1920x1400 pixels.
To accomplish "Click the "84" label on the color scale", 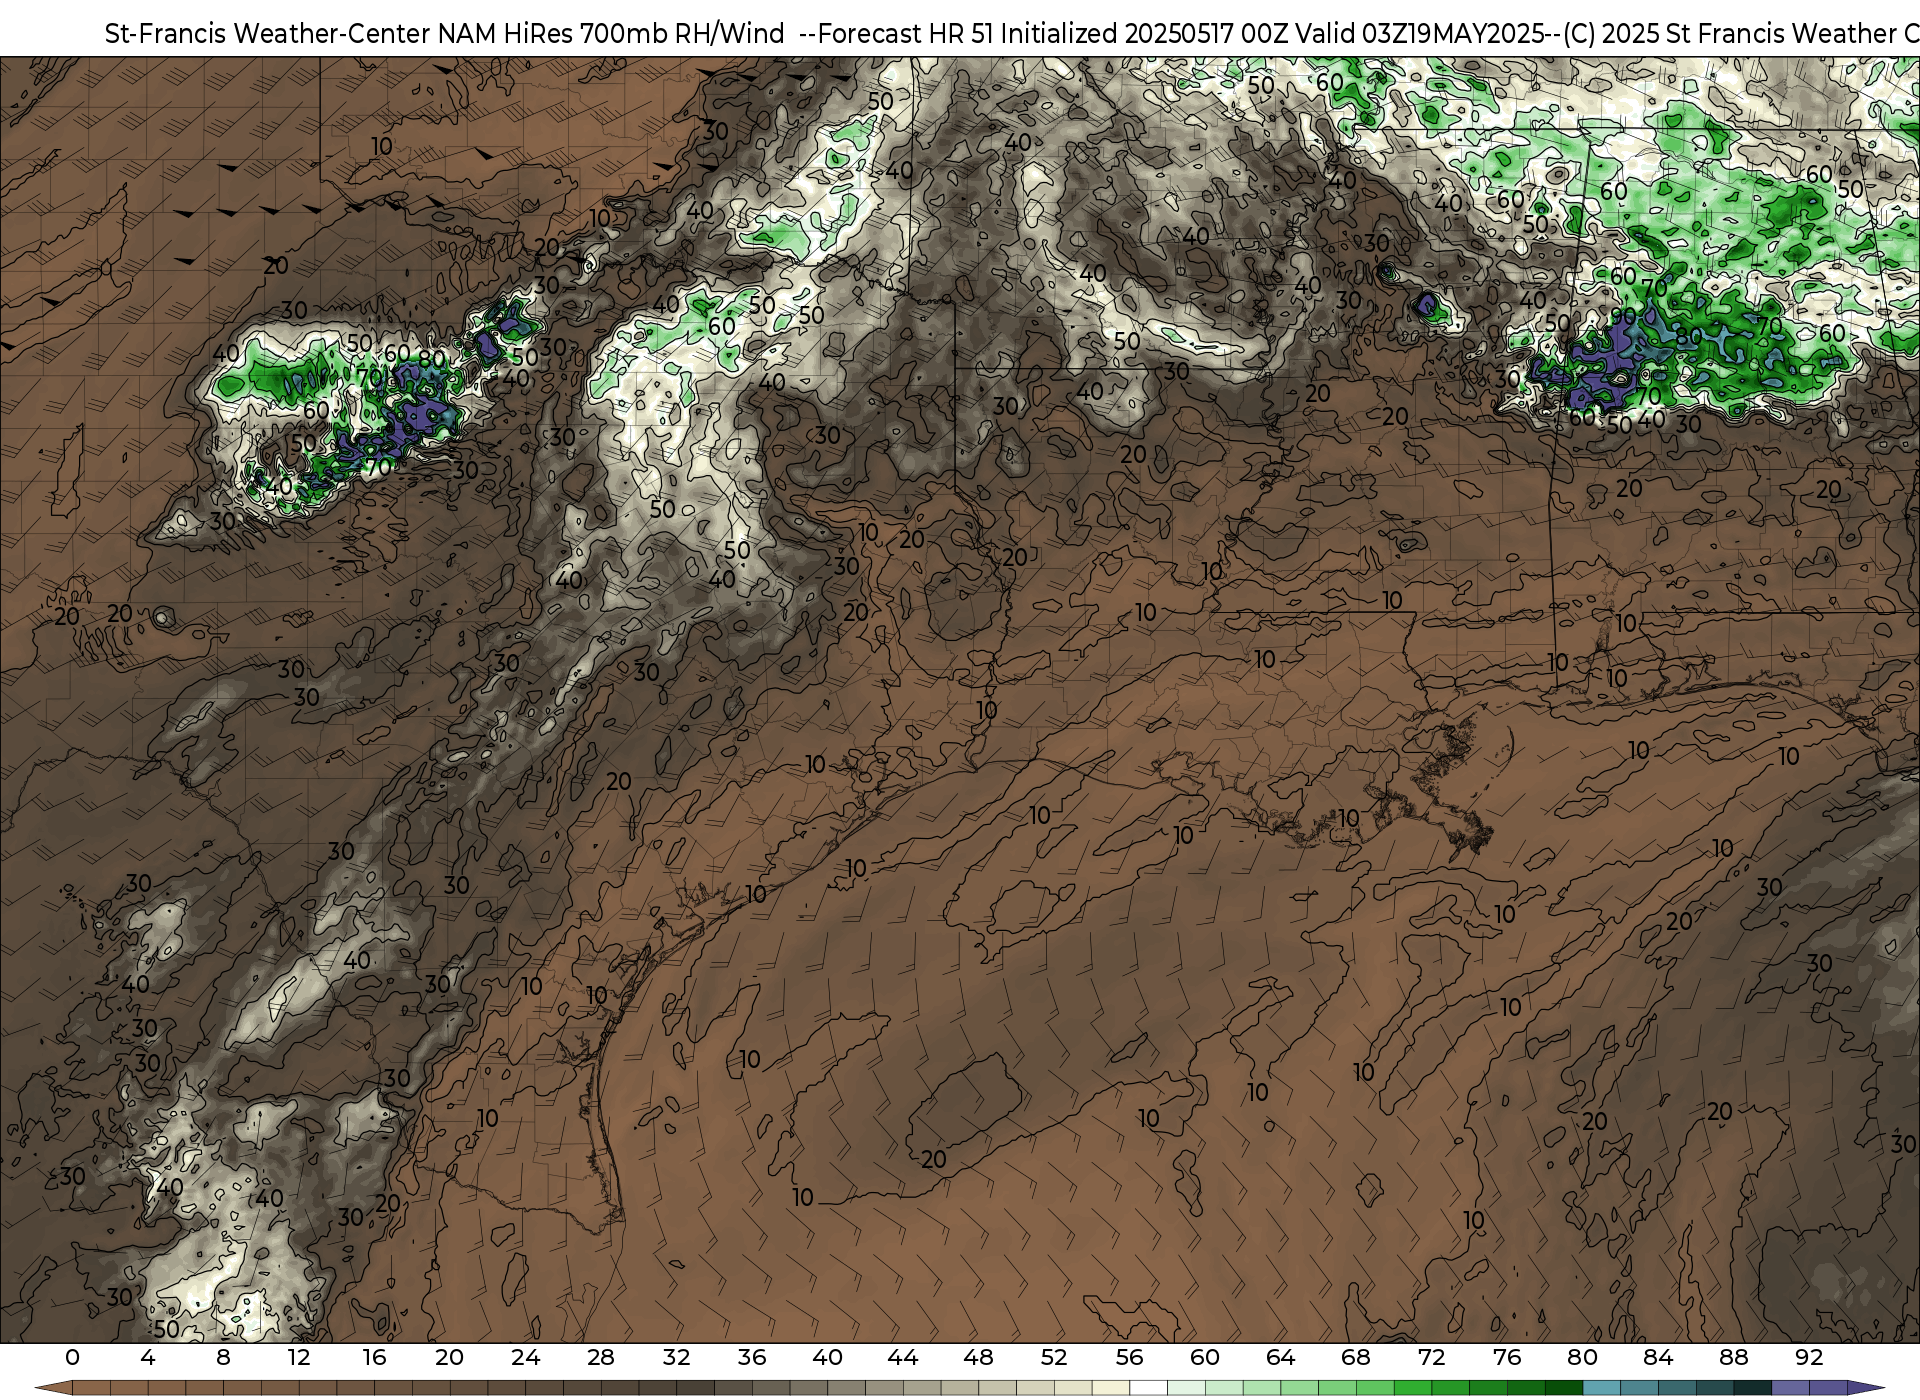I will [x=1658, y=1357].
